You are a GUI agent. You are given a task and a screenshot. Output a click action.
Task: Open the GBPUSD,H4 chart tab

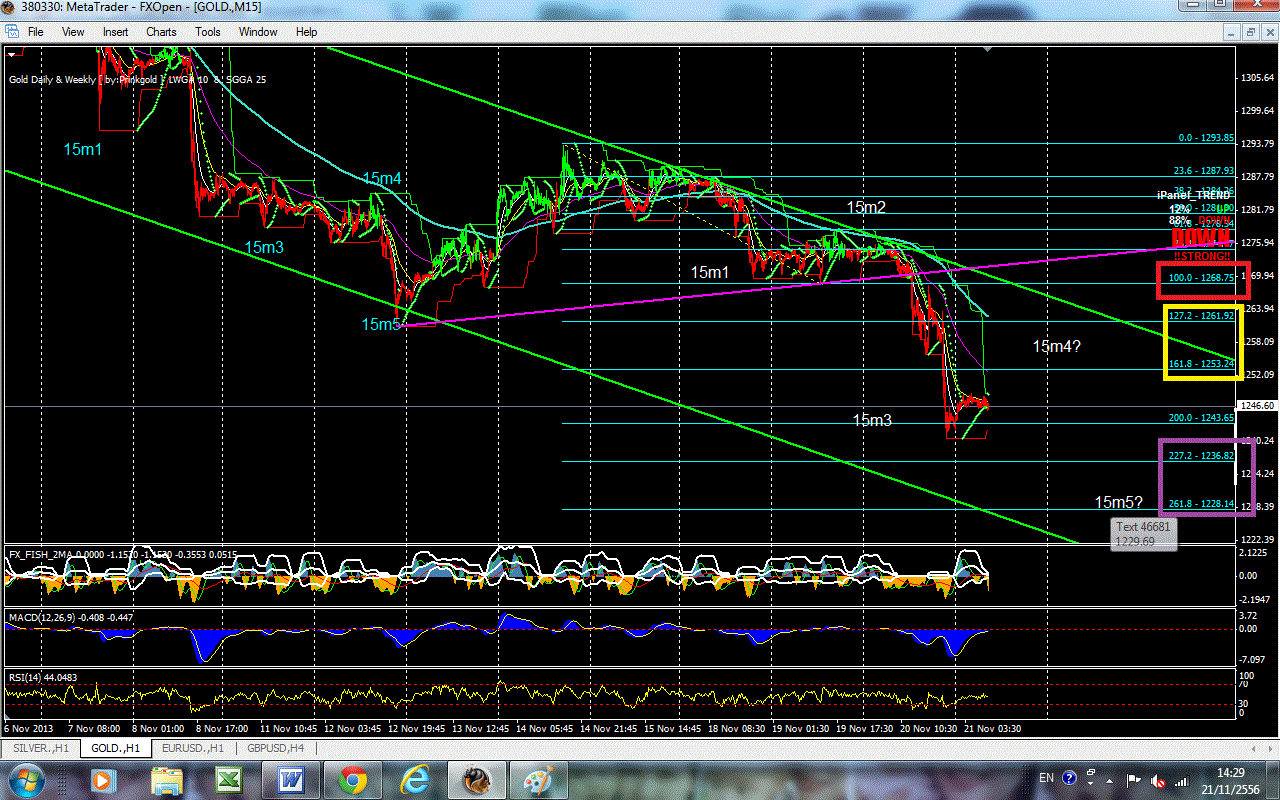click(276, 747)
